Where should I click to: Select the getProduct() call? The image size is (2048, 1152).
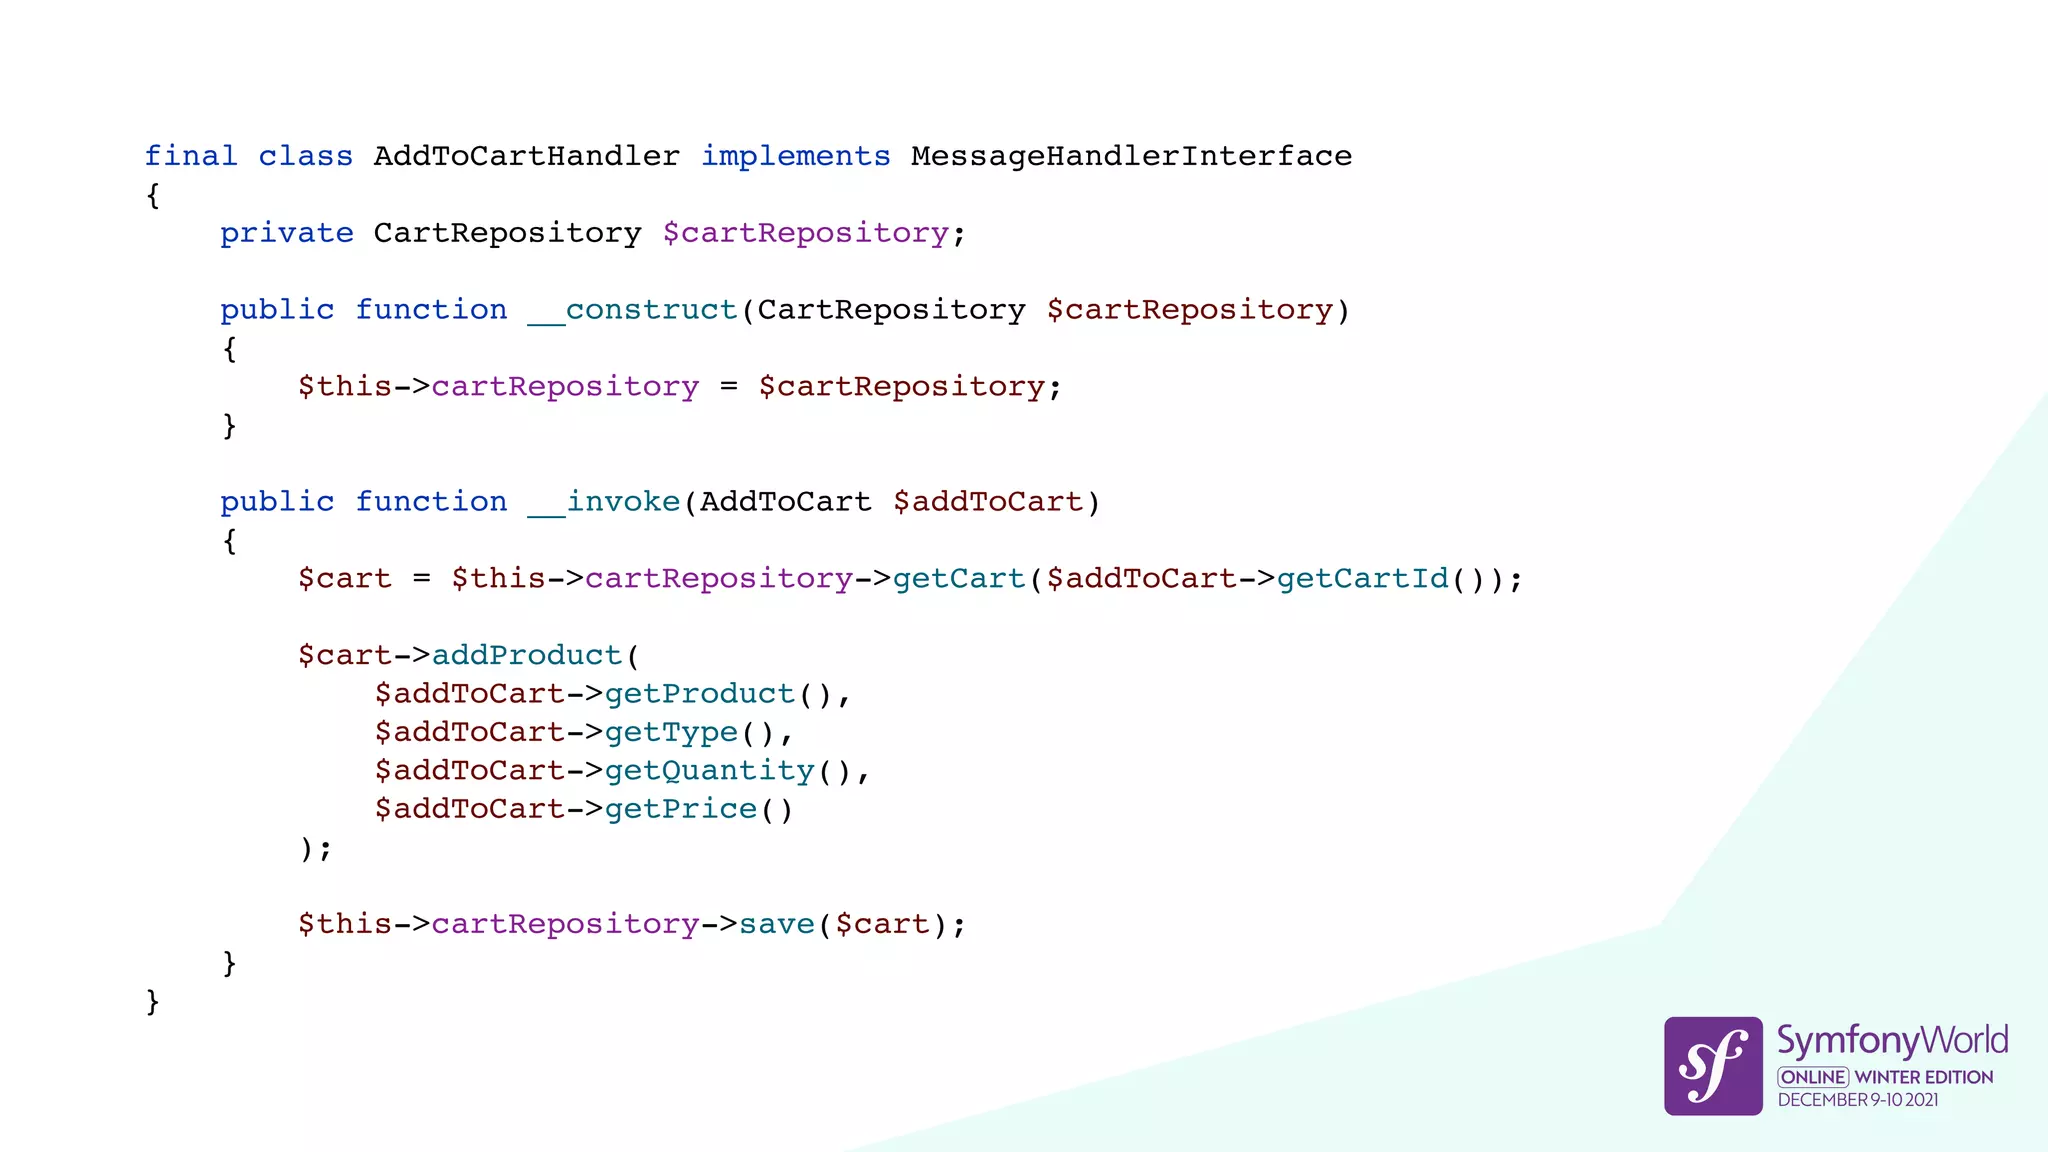(x=717, y=693)
